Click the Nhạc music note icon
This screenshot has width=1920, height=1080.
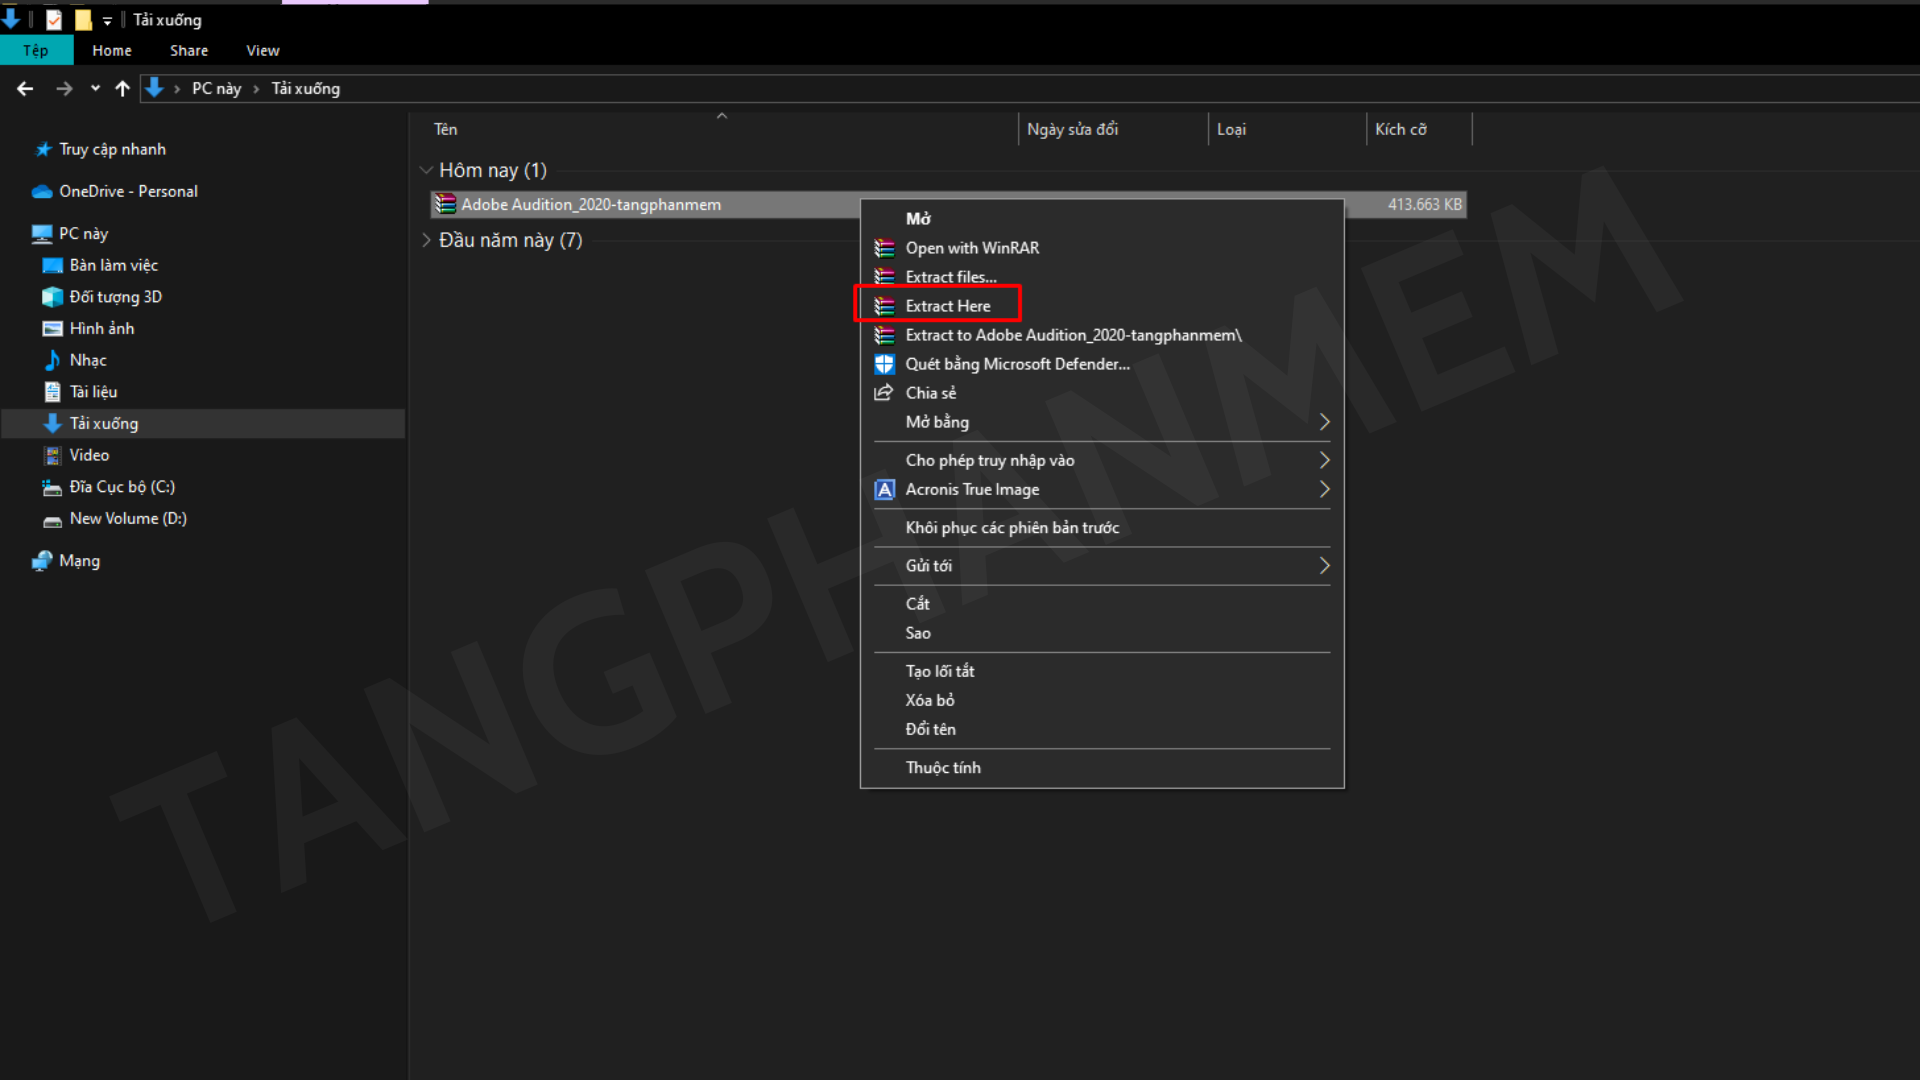(52, 360)
